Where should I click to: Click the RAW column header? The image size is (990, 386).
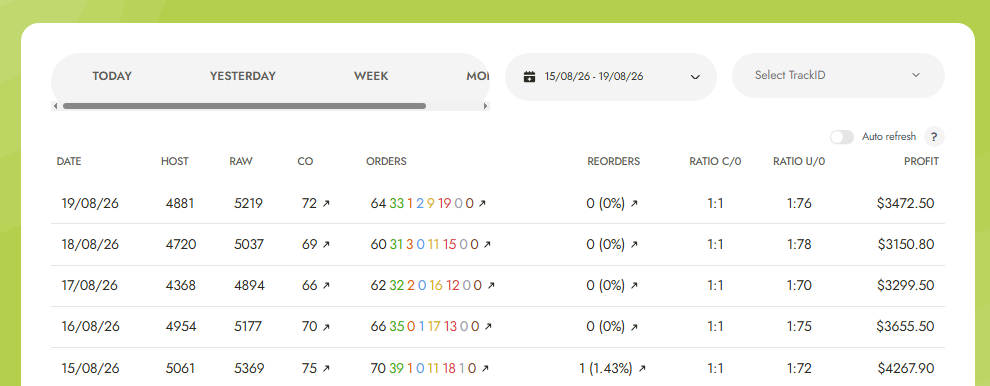tap(241, 161)
